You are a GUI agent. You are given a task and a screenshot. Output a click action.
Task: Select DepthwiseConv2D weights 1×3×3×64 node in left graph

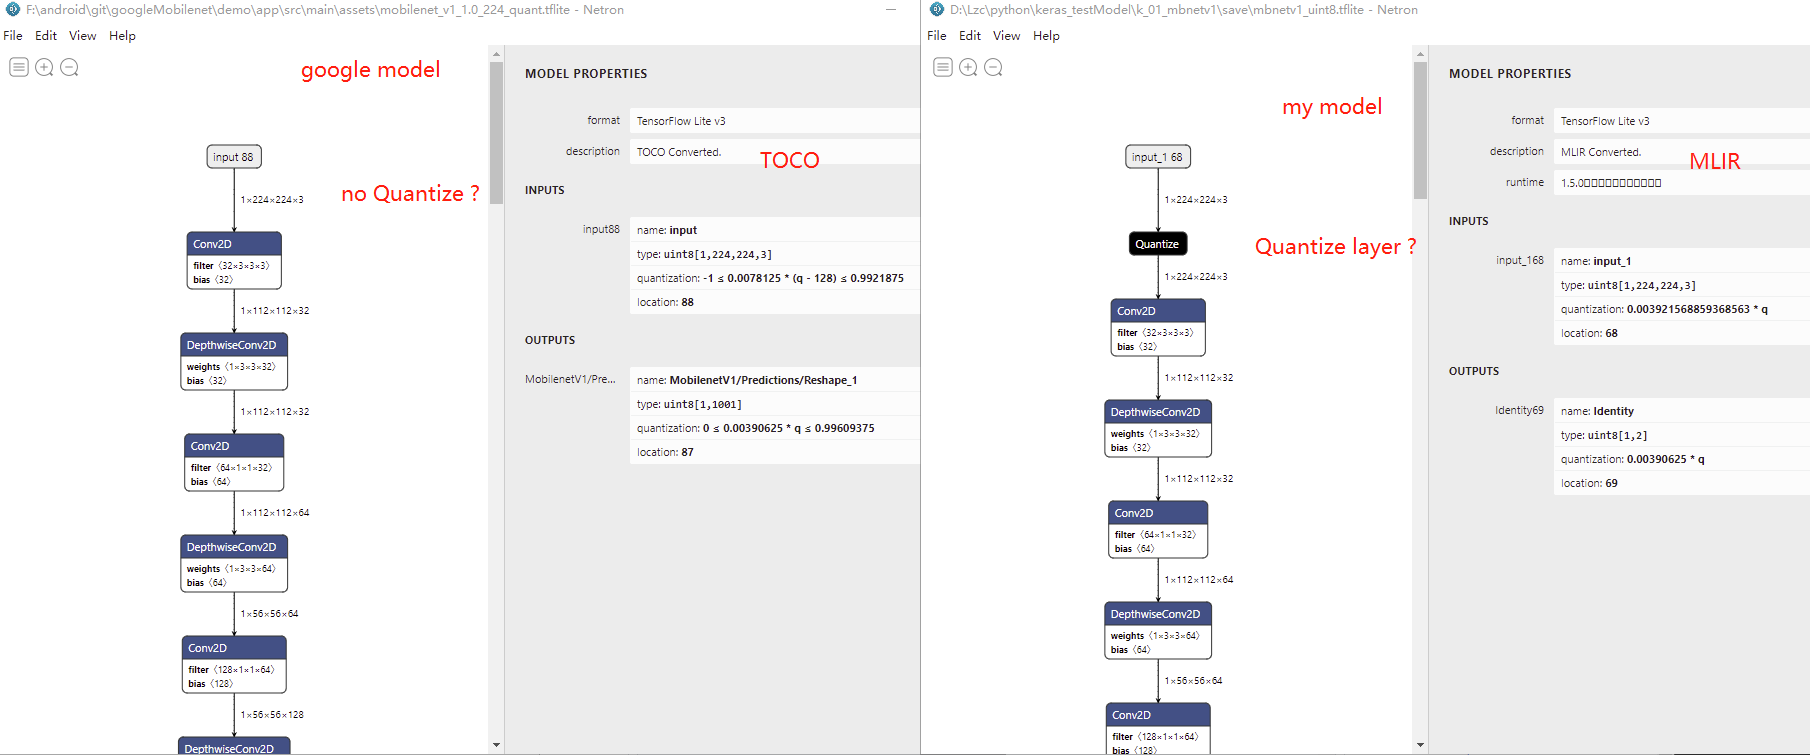234,563
